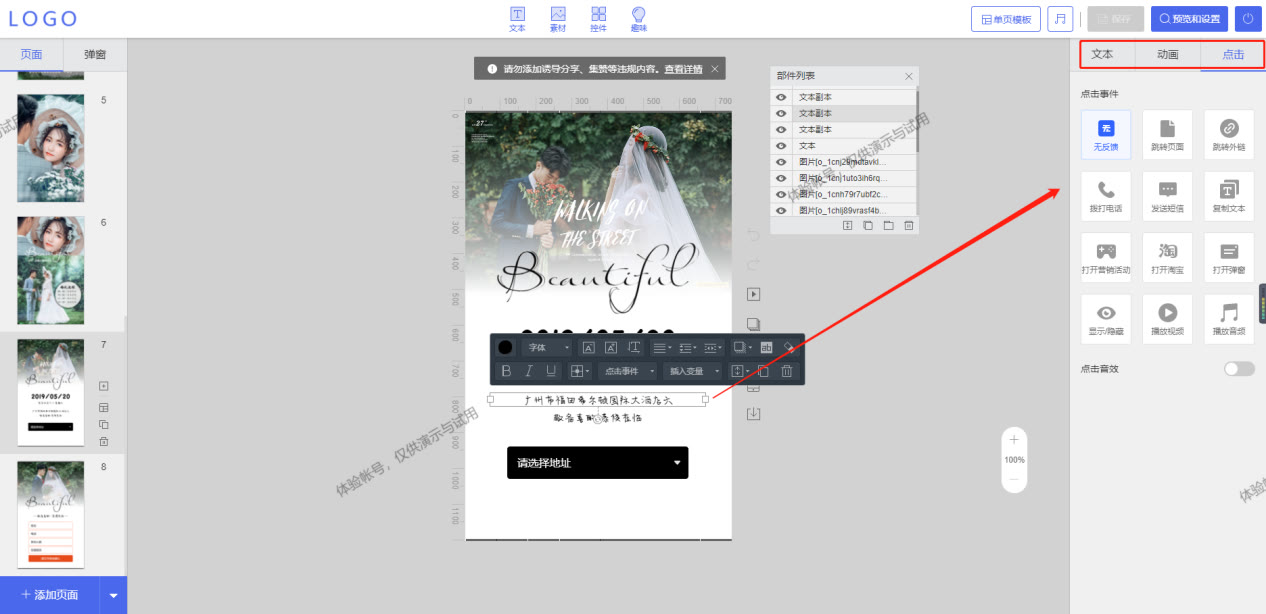Choose the 拨打电话 click event
The height and width of the screenshot is (614, 1266).
click(1105, 195)
